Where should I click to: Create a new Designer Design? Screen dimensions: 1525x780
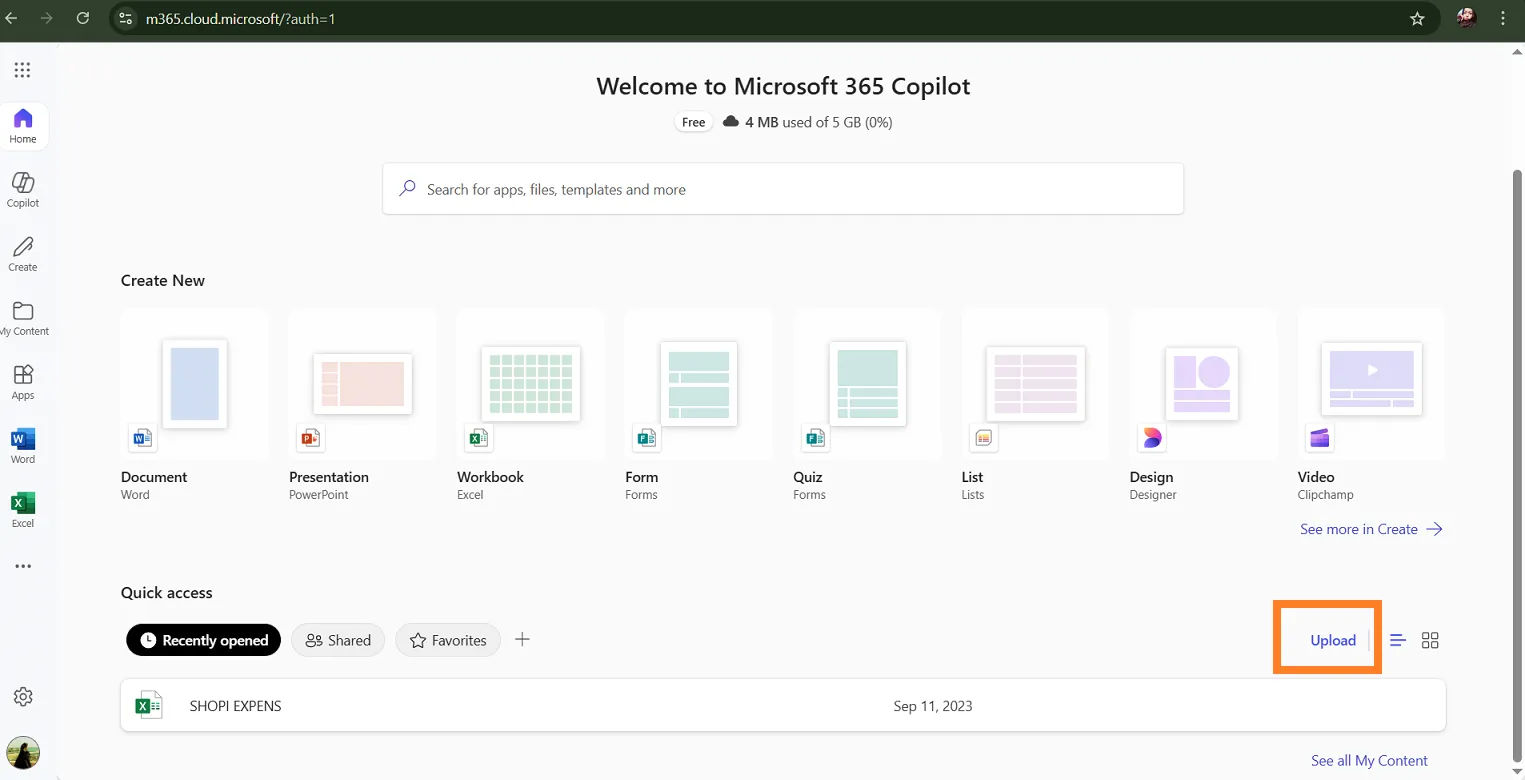[1203, 405]
